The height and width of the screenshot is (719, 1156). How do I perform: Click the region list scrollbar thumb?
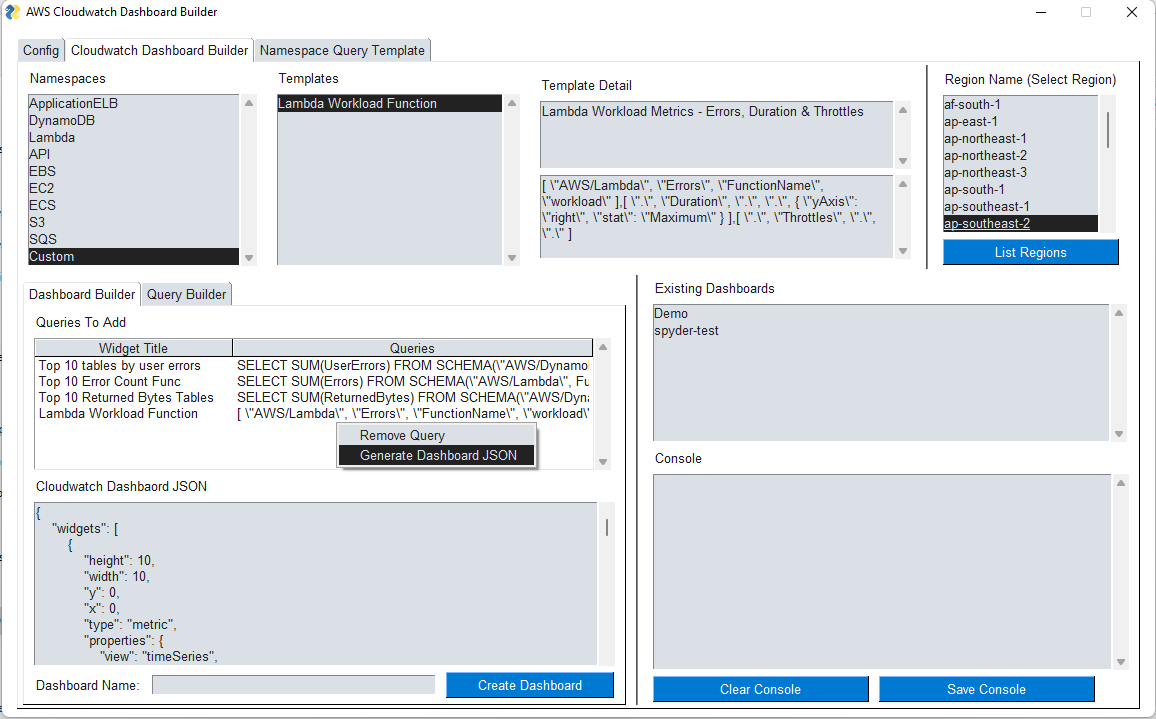tap(1107, 130)
